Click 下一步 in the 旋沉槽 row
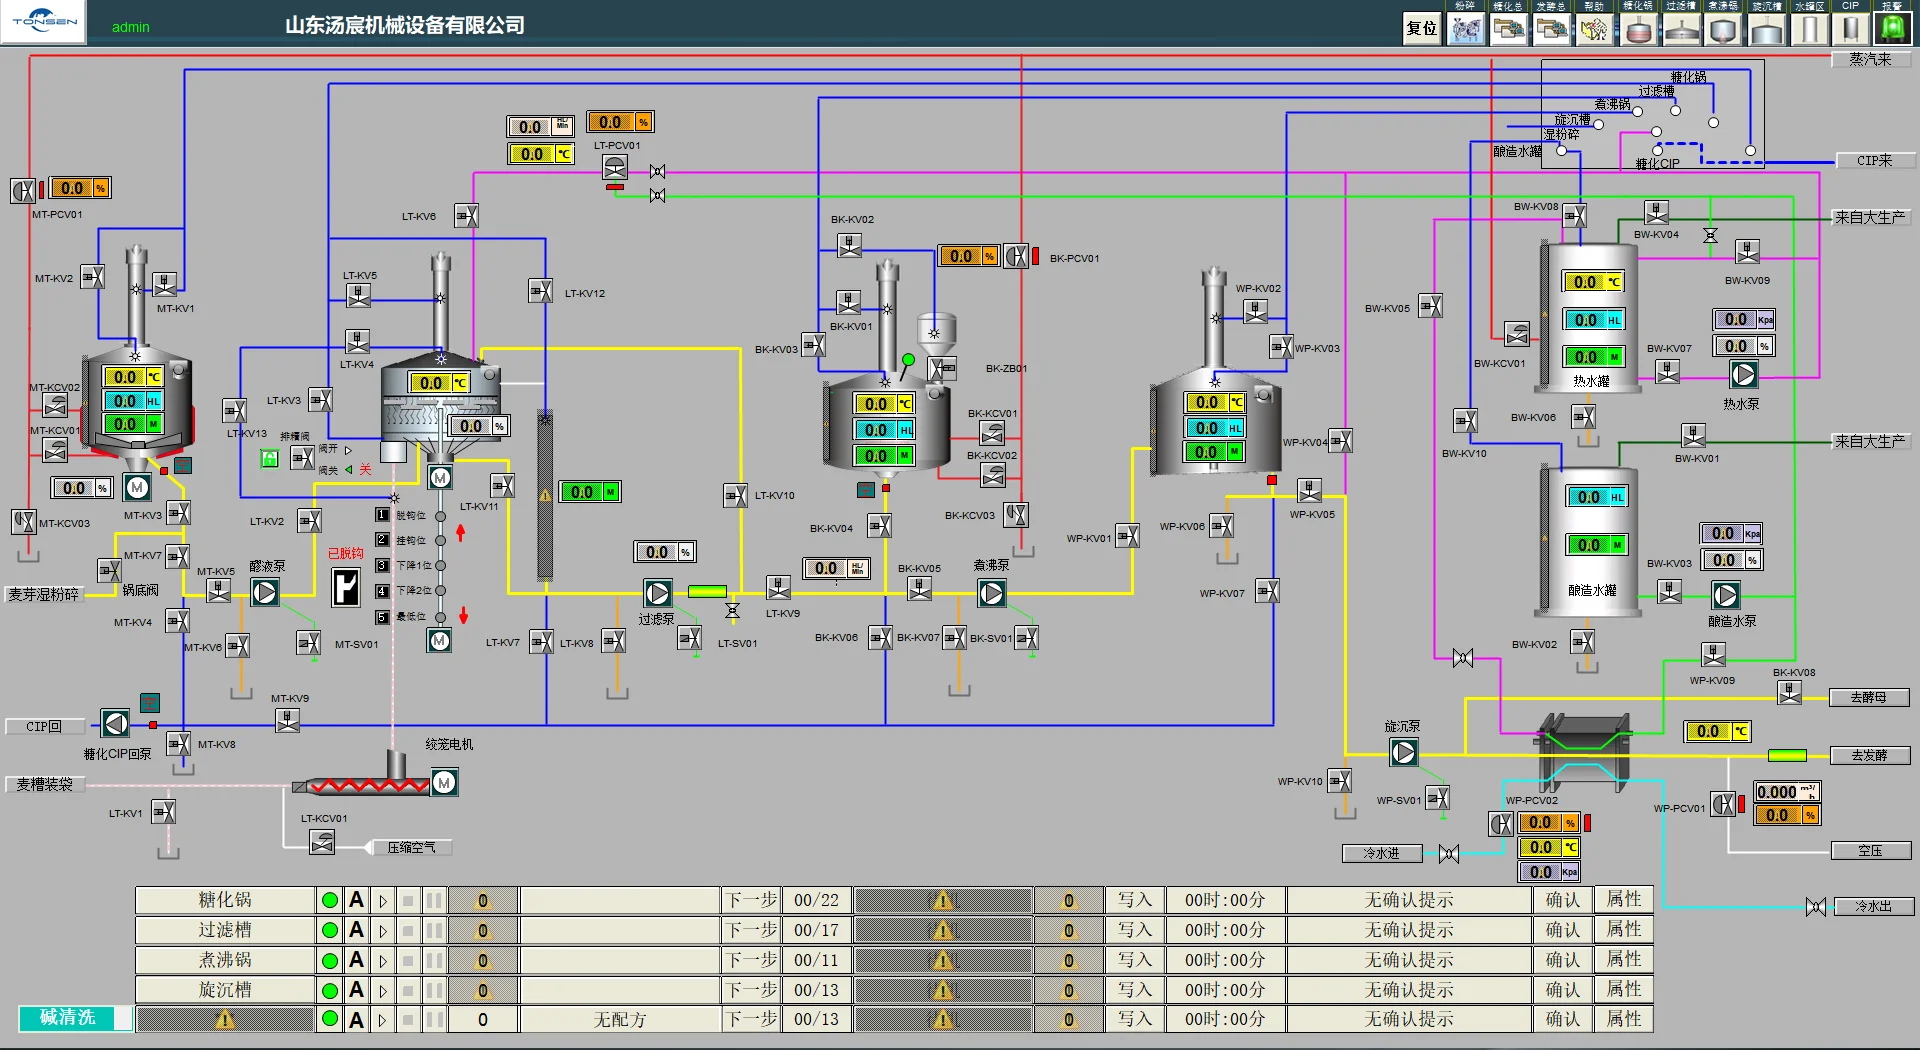Screen dimensions: 1920x1050 click(751, 990)
